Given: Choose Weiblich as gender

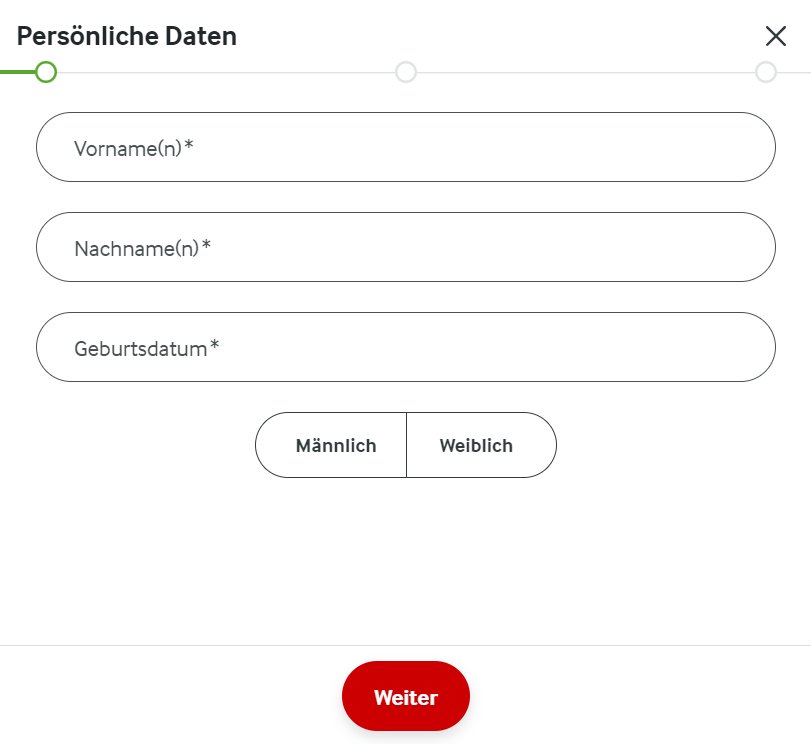Looking at the screenshot, I should [x=476, y=446].
